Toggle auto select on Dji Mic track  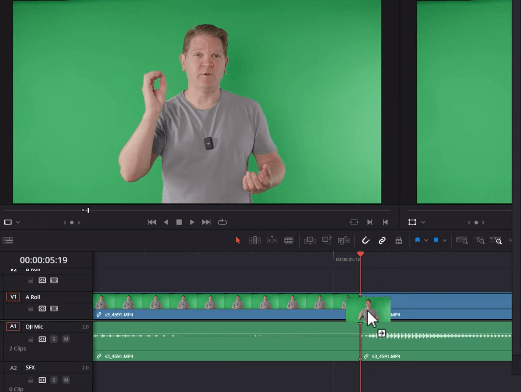coord(42,339)
